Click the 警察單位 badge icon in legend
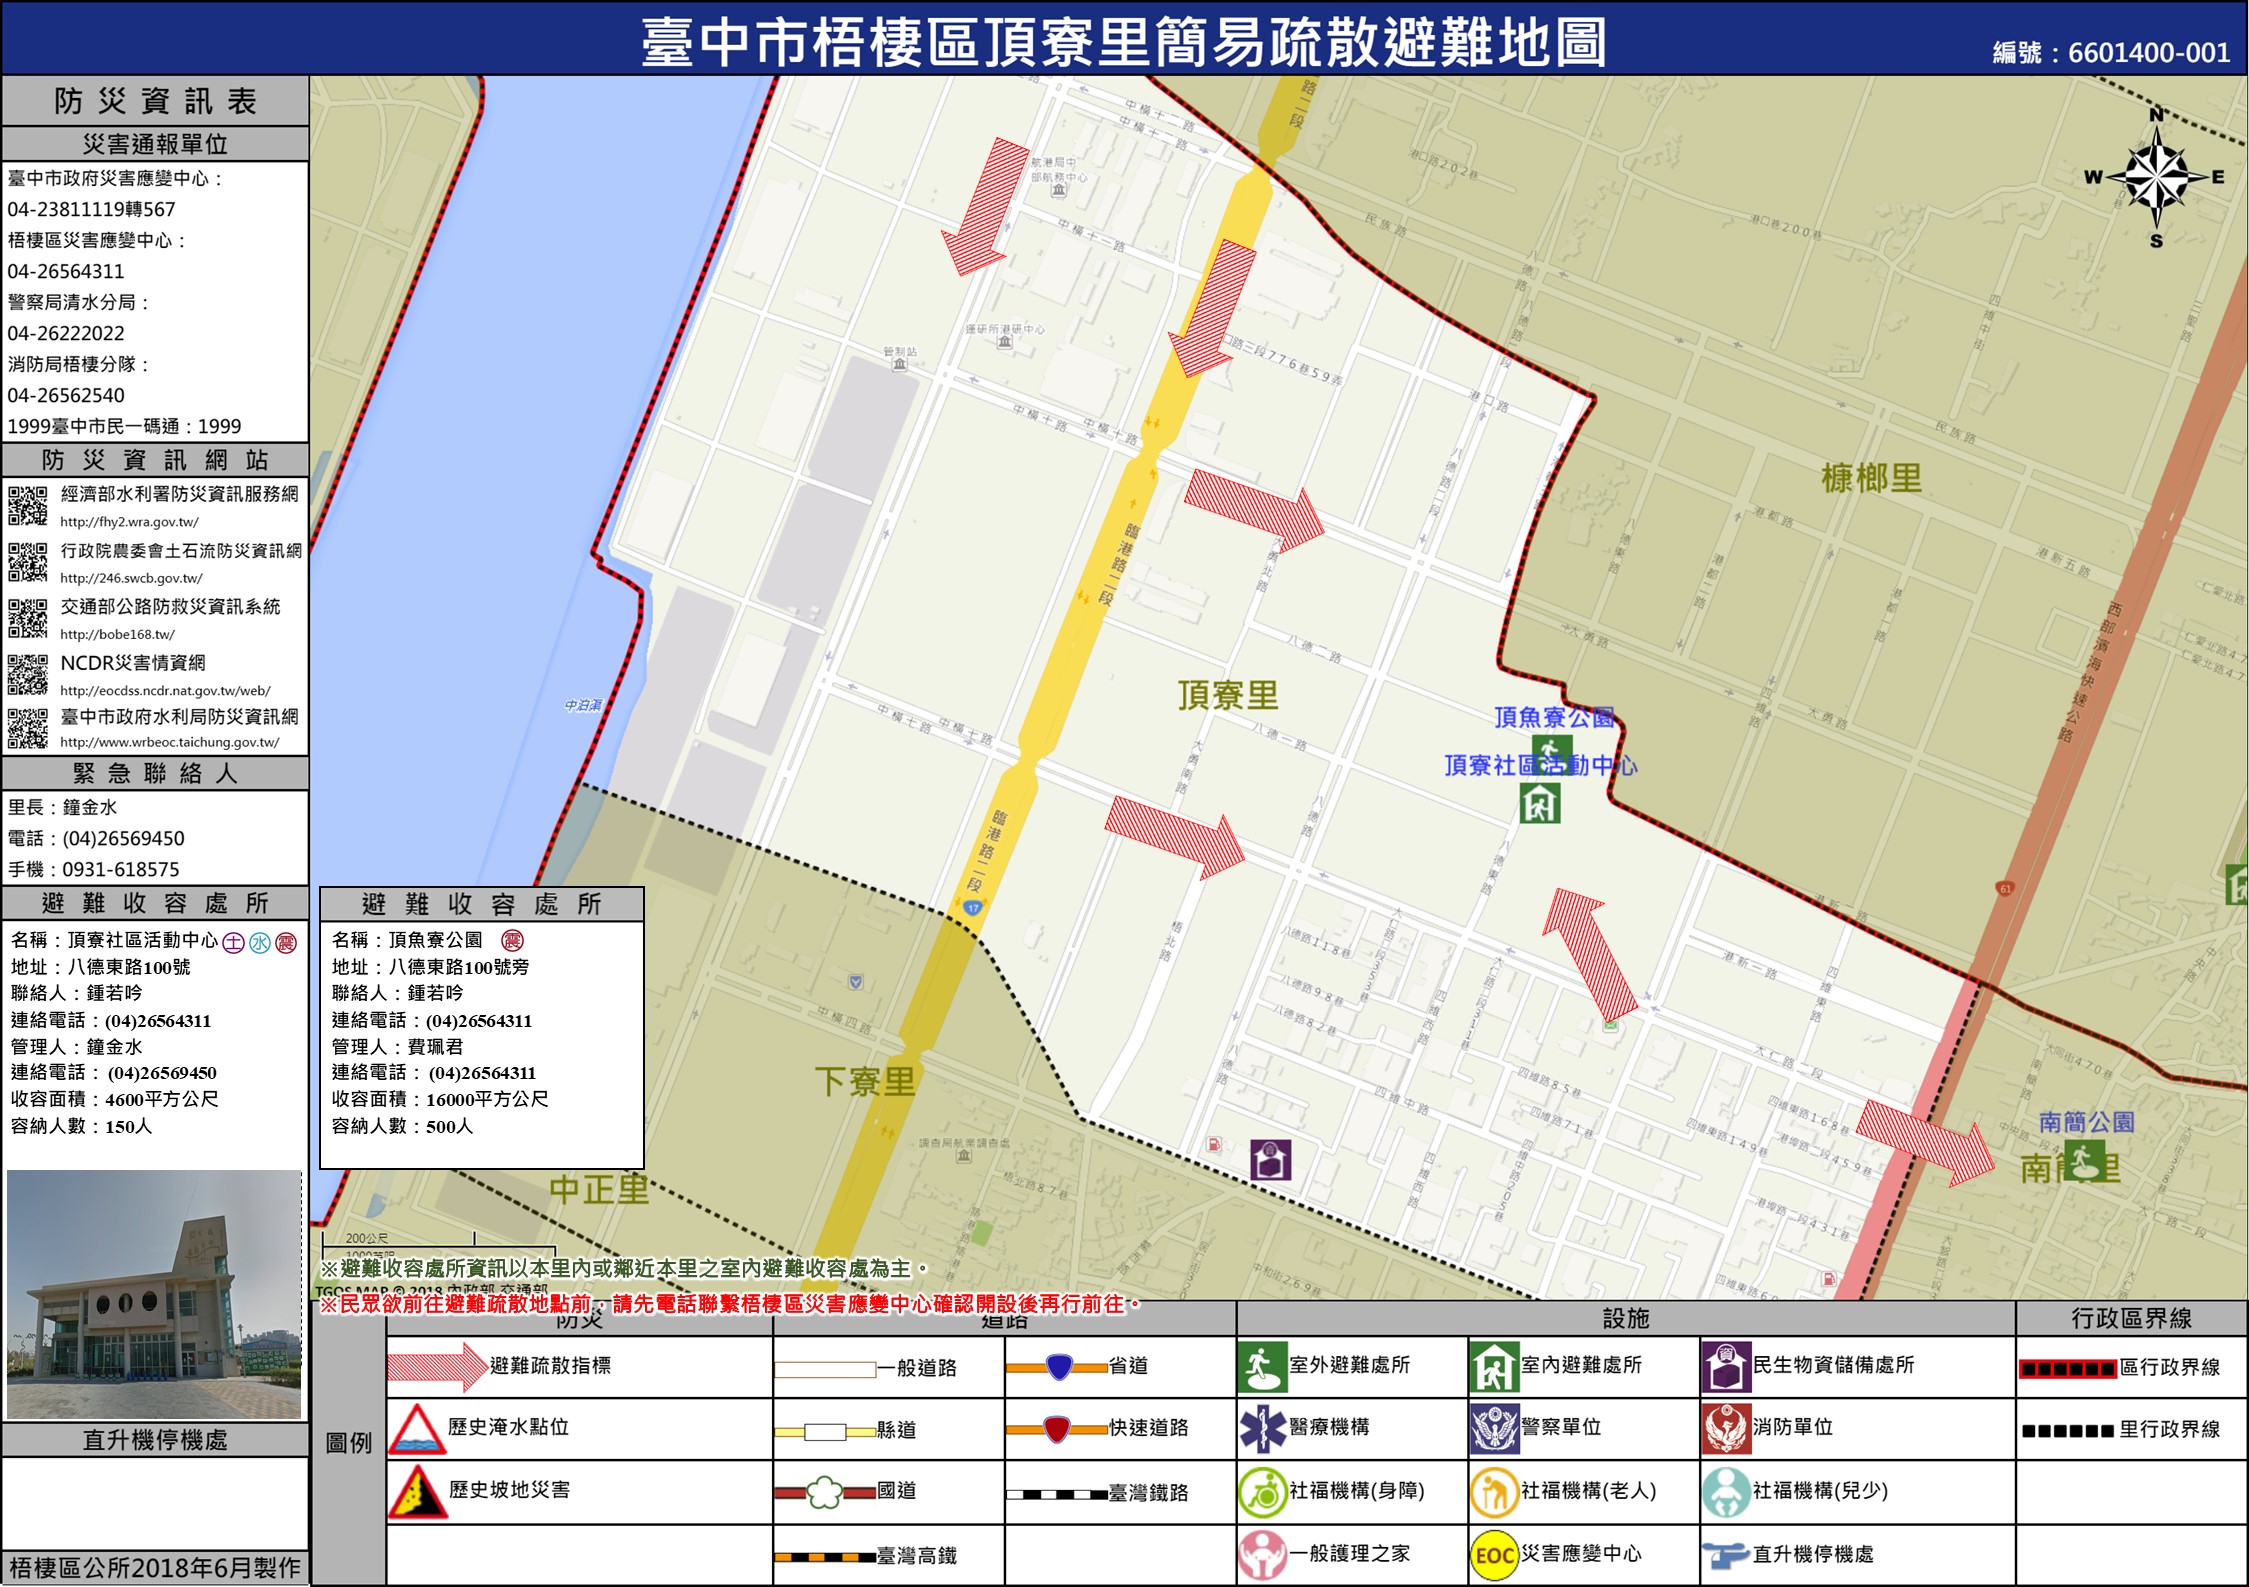This screenshot has height=1587, width=2249. [1494, 1428]
